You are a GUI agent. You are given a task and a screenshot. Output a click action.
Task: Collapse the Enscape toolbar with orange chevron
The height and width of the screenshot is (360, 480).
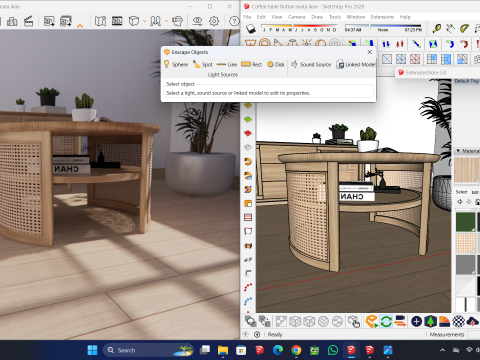80,26
